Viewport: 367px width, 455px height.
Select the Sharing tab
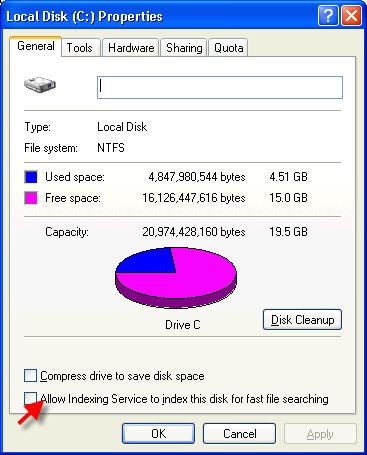click(x=184, y=48)
